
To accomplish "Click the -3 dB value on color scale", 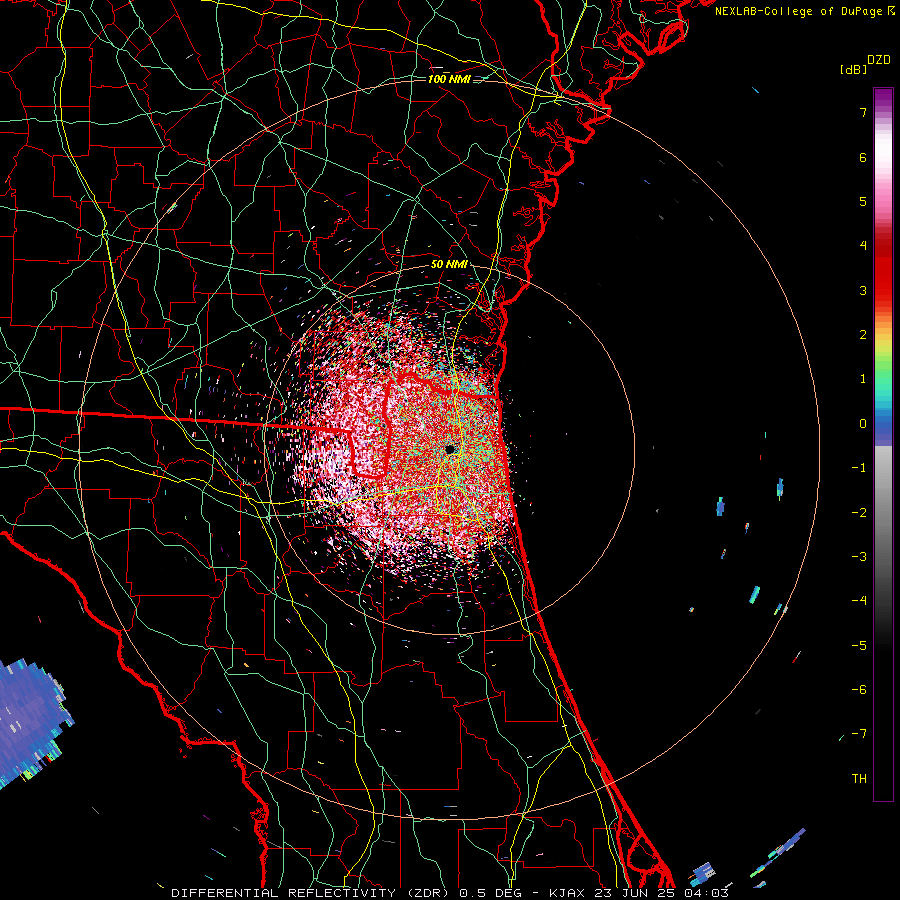I will pyautogui.click(x=859, y=556).
